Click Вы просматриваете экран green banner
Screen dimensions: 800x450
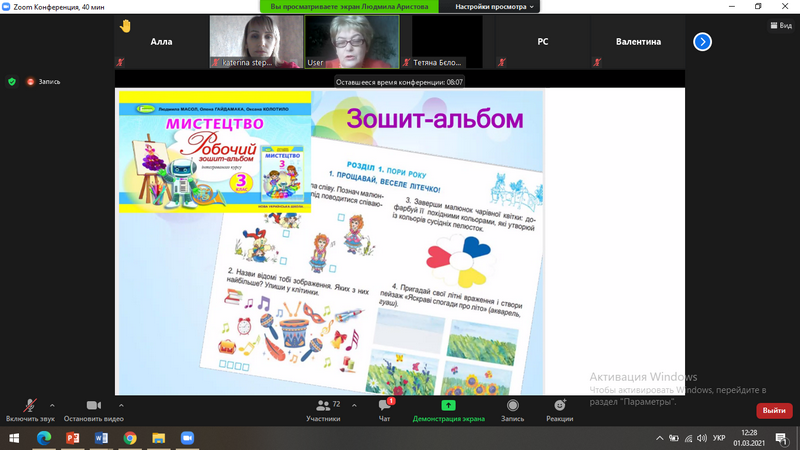tap(349, 7)
